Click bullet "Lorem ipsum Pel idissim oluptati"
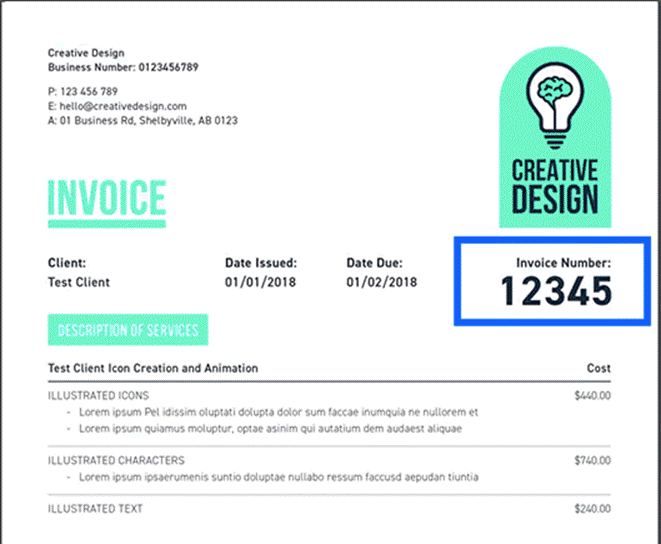The image size is (661, 544). point(278,412)
